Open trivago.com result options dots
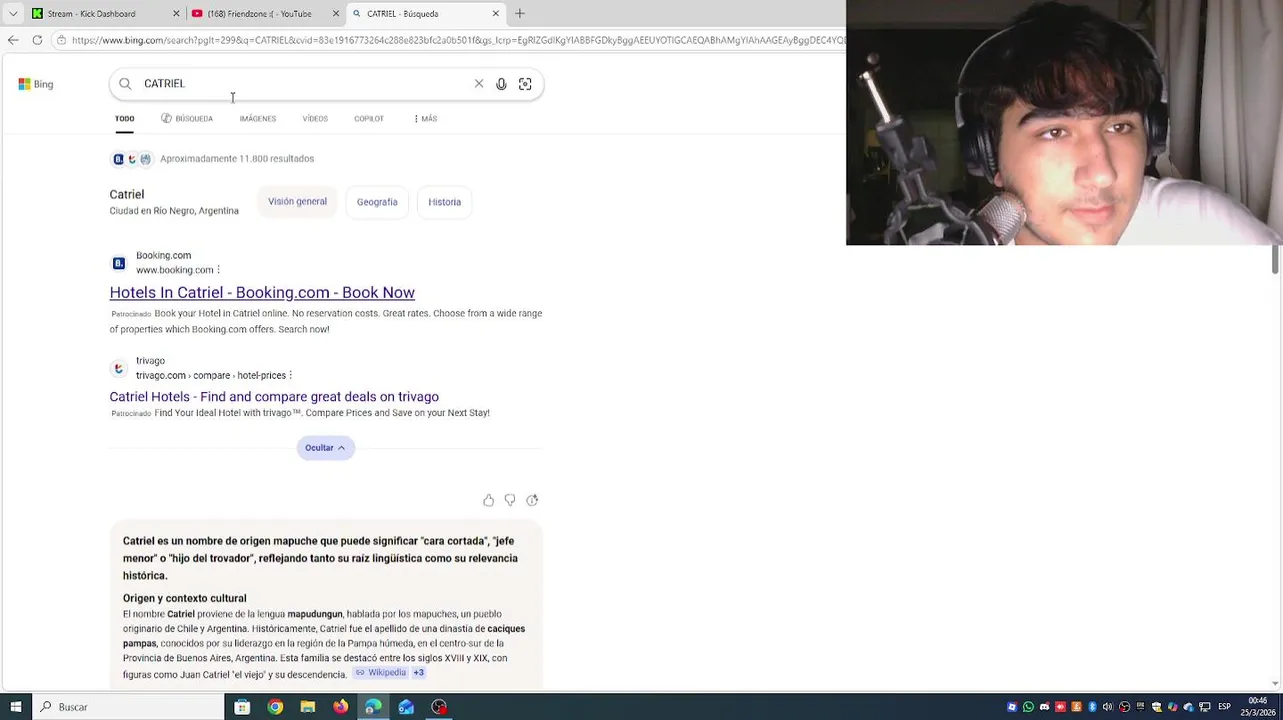The width and height of the screenshot is (1283, 720). (x=290, y=375)
